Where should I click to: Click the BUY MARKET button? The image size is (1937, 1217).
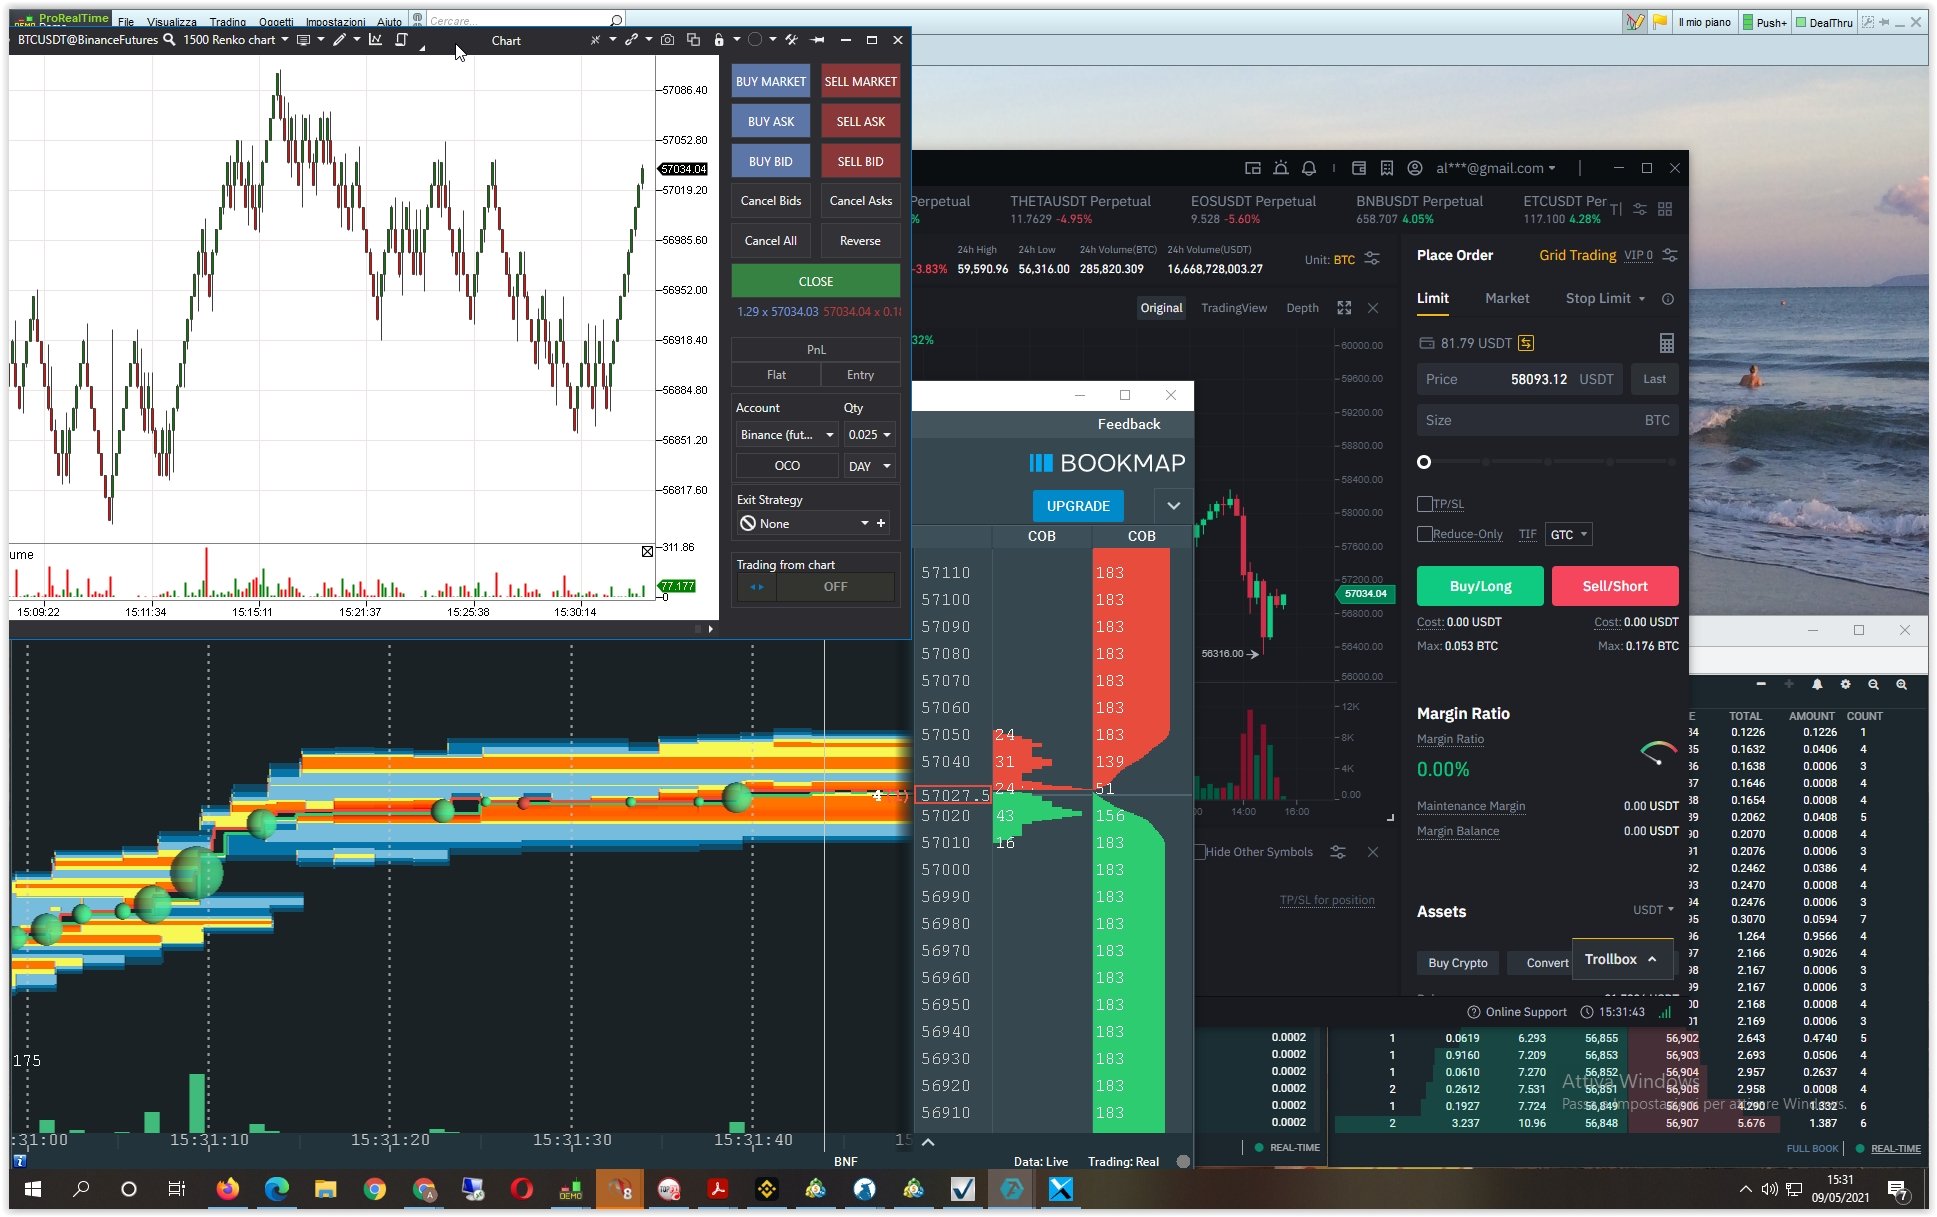(x=770, y=82)
